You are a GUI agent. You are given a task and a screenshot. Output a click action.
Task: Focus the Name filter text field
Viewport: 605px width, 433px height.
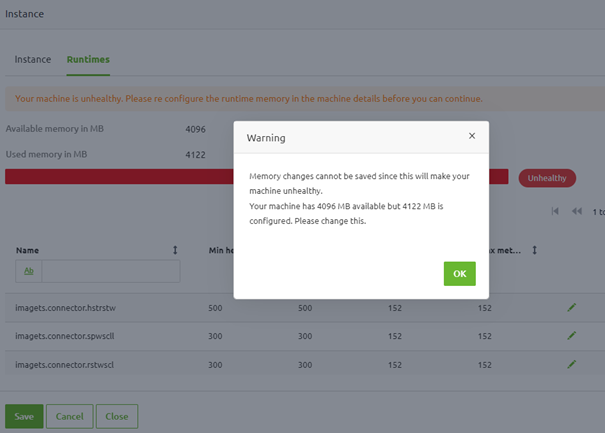(x=110, y=271)
